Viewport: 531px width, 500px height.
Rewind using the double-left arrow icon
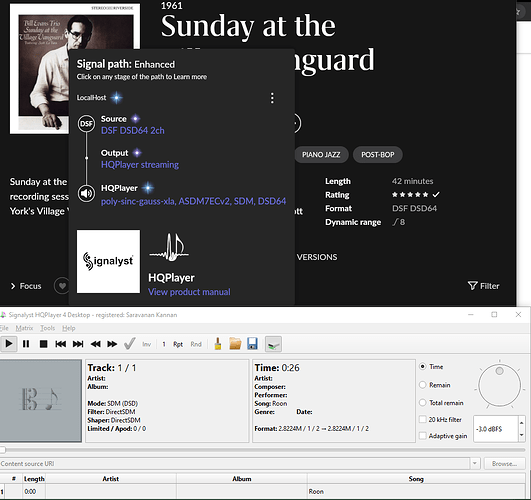pyautogui.click(x=95, y=344)
